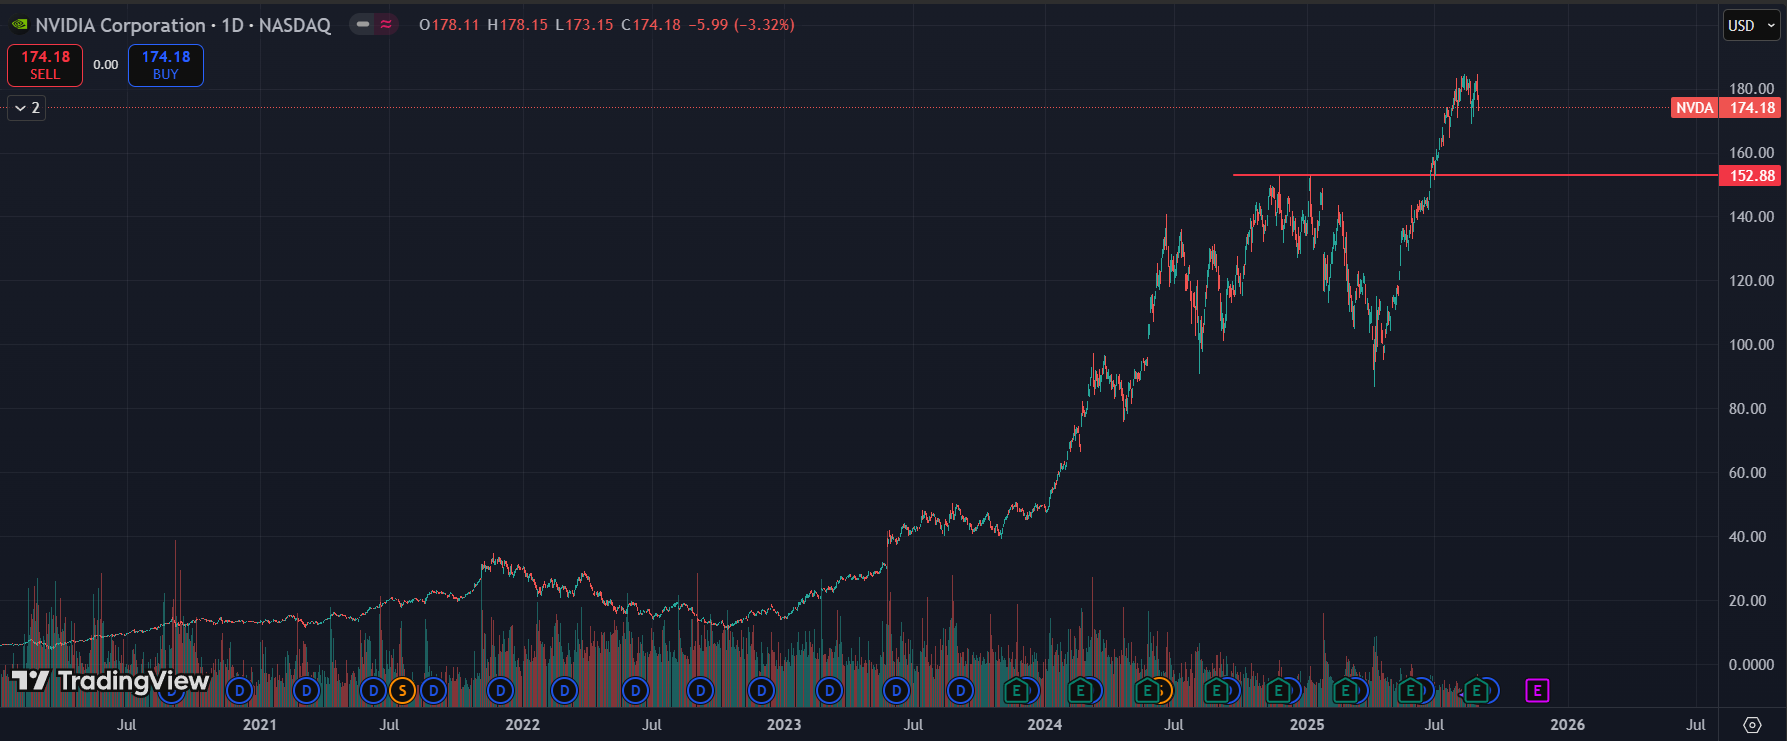
Task: Open the USD currency dropdown
Action: pos(1751,26)
